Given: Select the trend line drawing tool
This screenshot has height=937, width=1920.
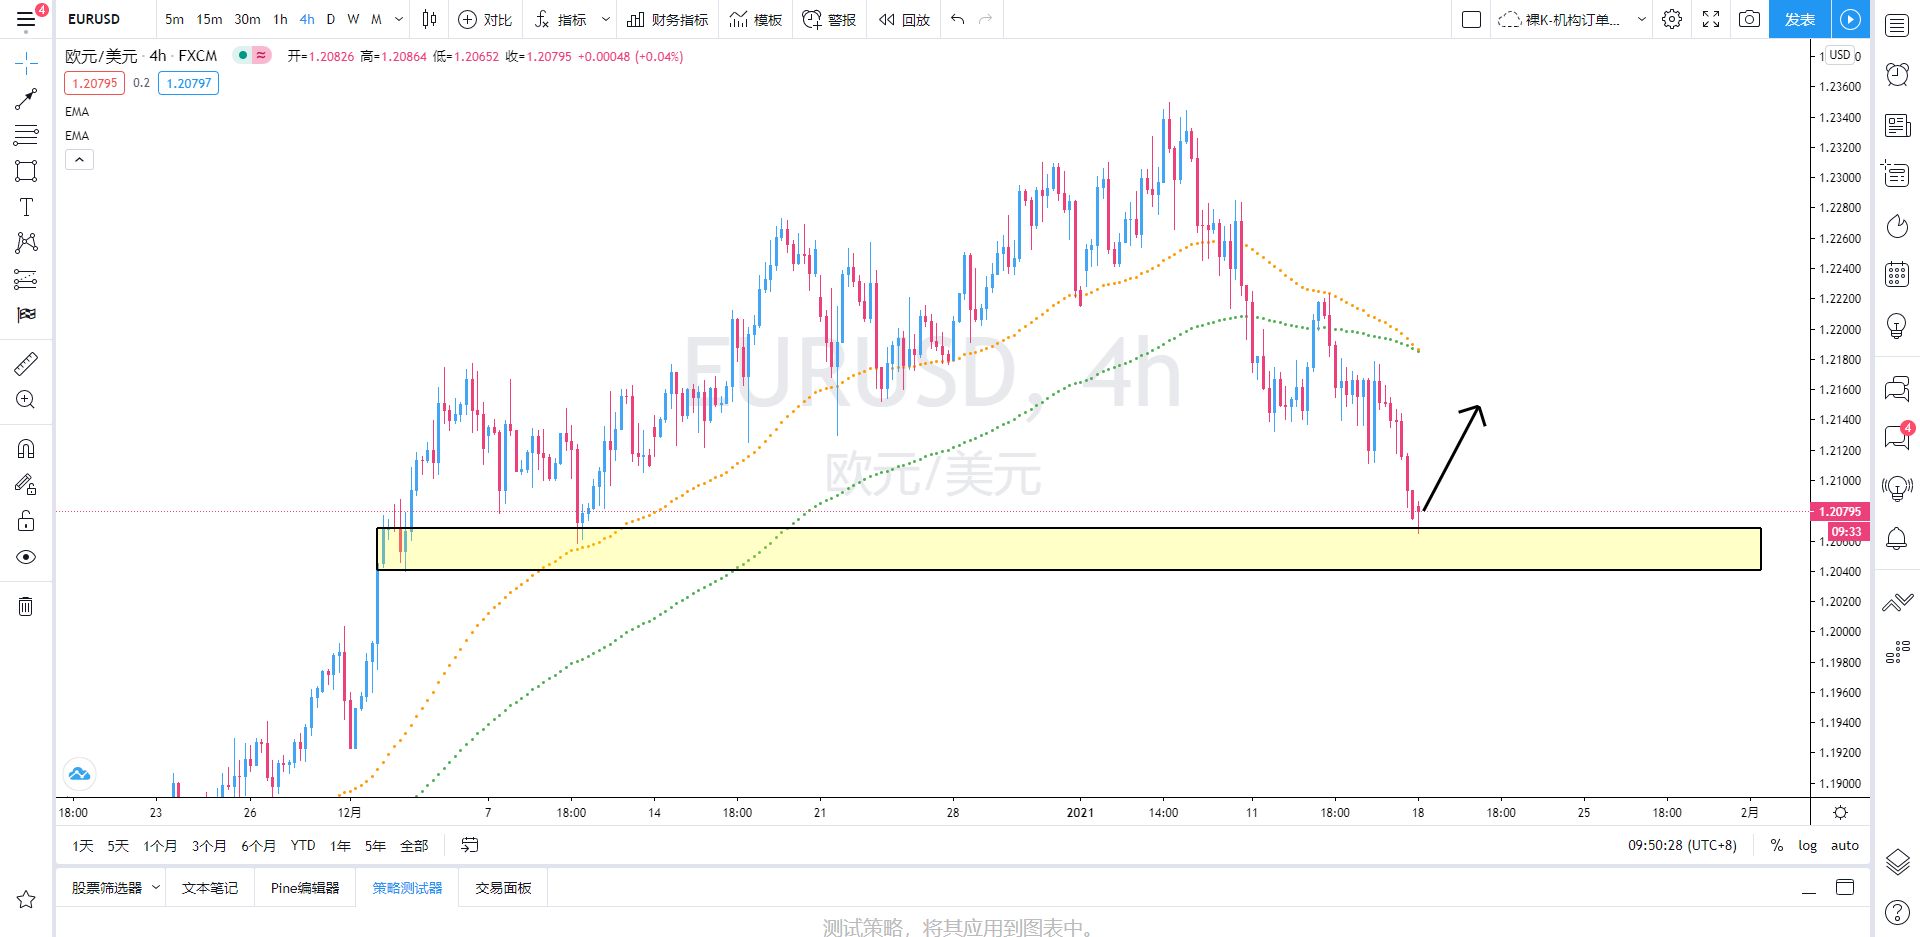Looking at the screenshot, I should click(26, 99).
